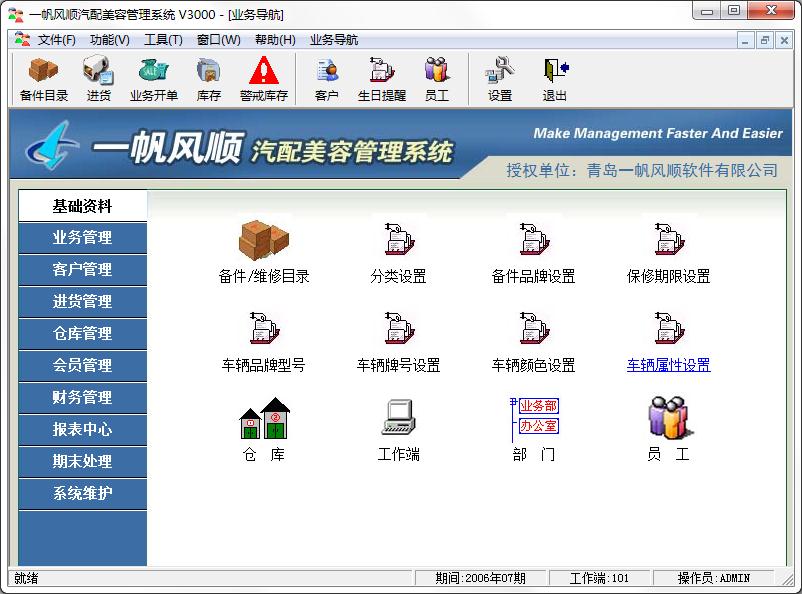Click the 车辆颜色设置 label text
Viewport: 802px width, 594px height.
(x=533, y=365)
